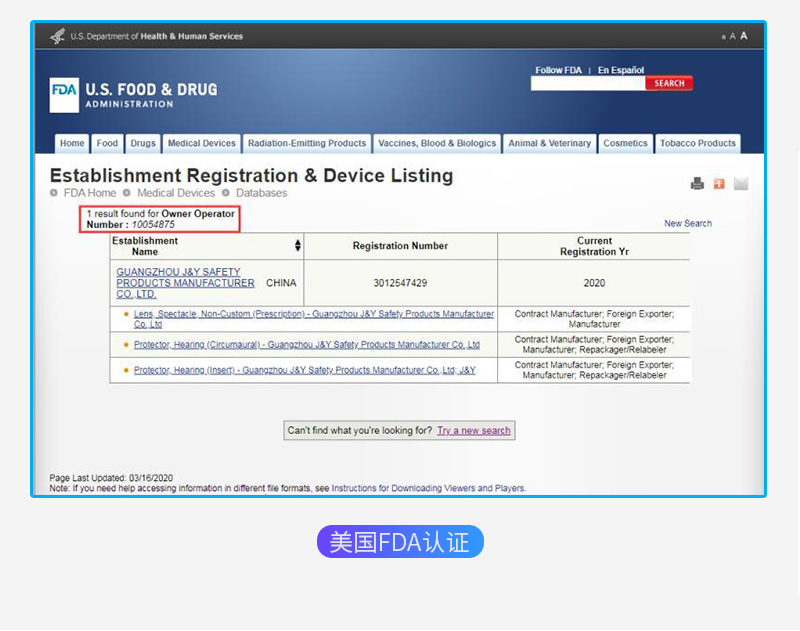The height and width of the screenshot is (631, 800).
Task: Click the HHS eagle logo
Action: [57, 36]
